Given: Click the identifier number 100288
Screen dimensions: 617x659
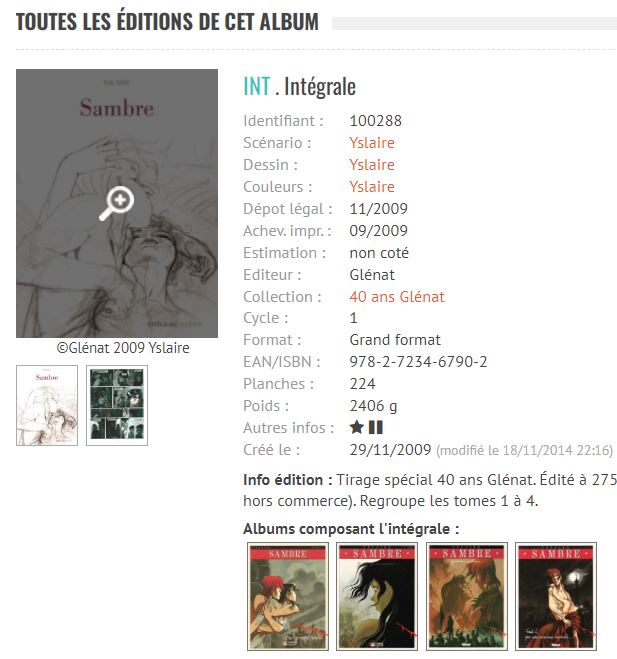Looking at the screenshot, I should [376, 121].
